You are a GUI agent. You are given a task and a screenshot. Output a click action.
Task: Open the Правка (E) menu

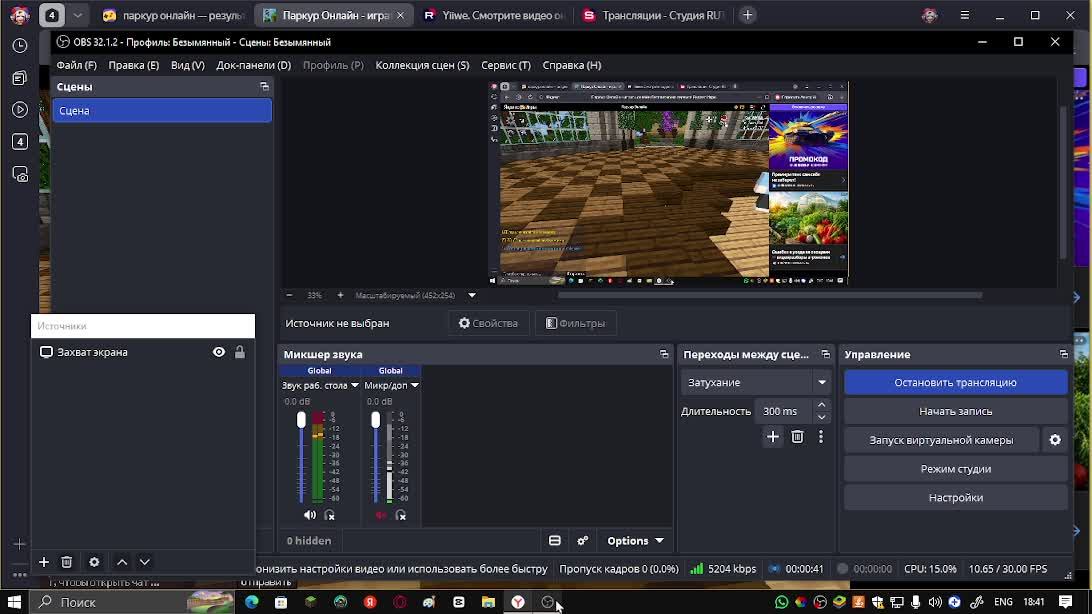[133, 65]
